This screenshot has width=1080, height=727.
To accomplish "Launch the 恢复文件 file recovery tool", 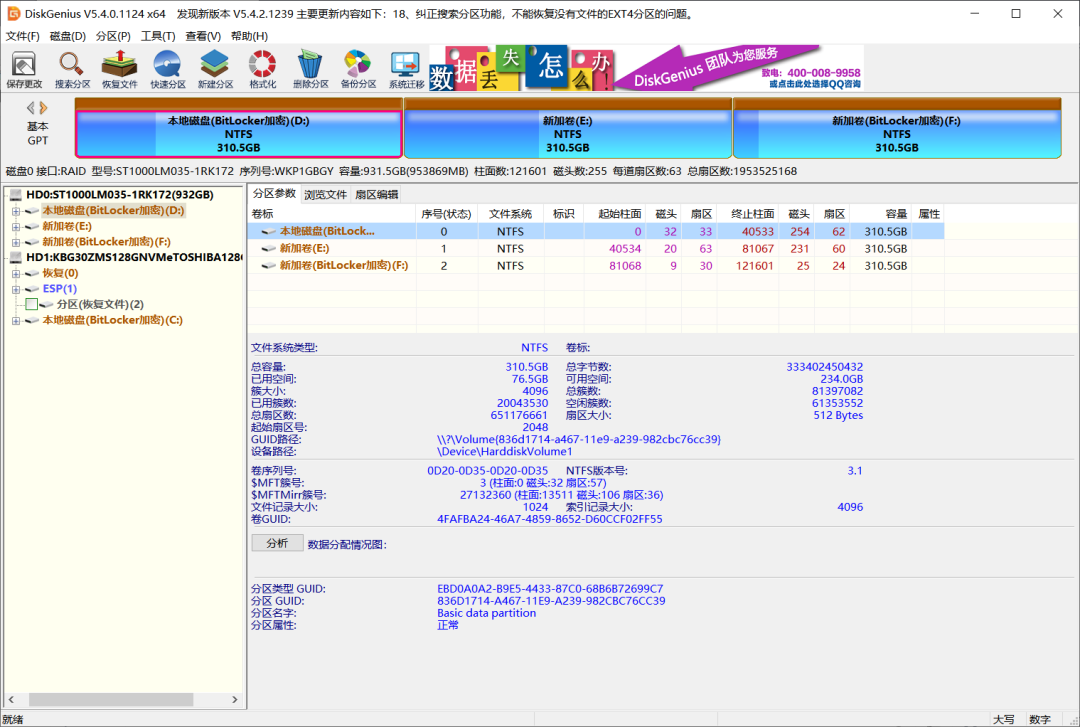I will (120, 70).
